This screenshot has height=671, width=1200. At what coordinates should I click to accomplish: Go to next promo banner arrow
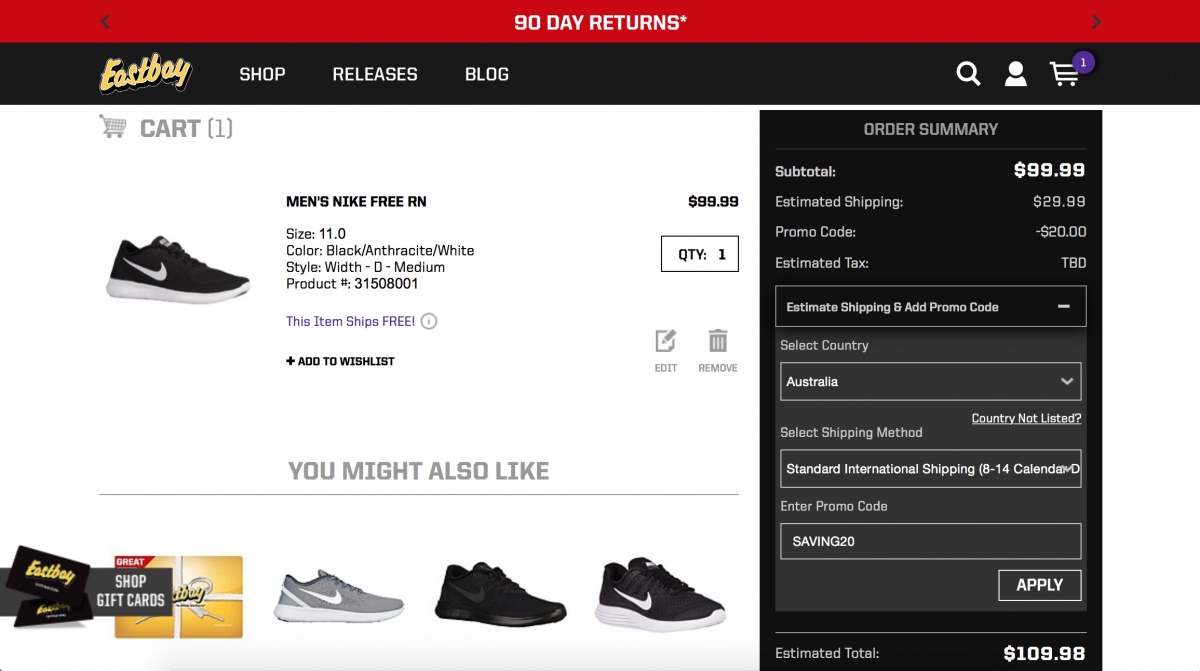(x=1096, y=21)
